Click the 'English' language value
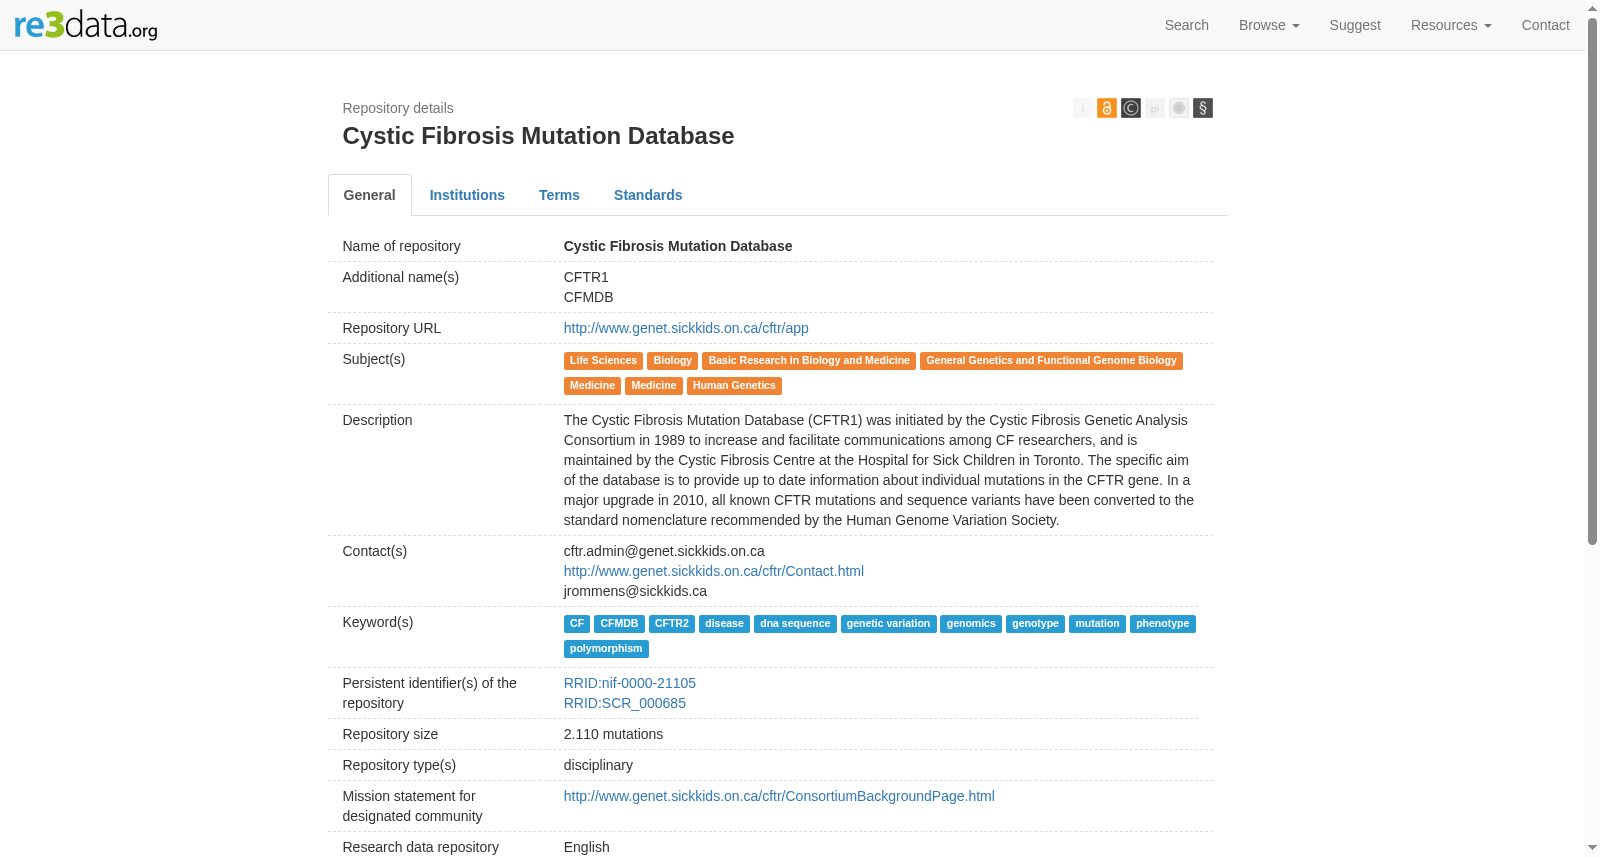The image size is (1600, 857). pyautogui.click(x=586, y=847)
